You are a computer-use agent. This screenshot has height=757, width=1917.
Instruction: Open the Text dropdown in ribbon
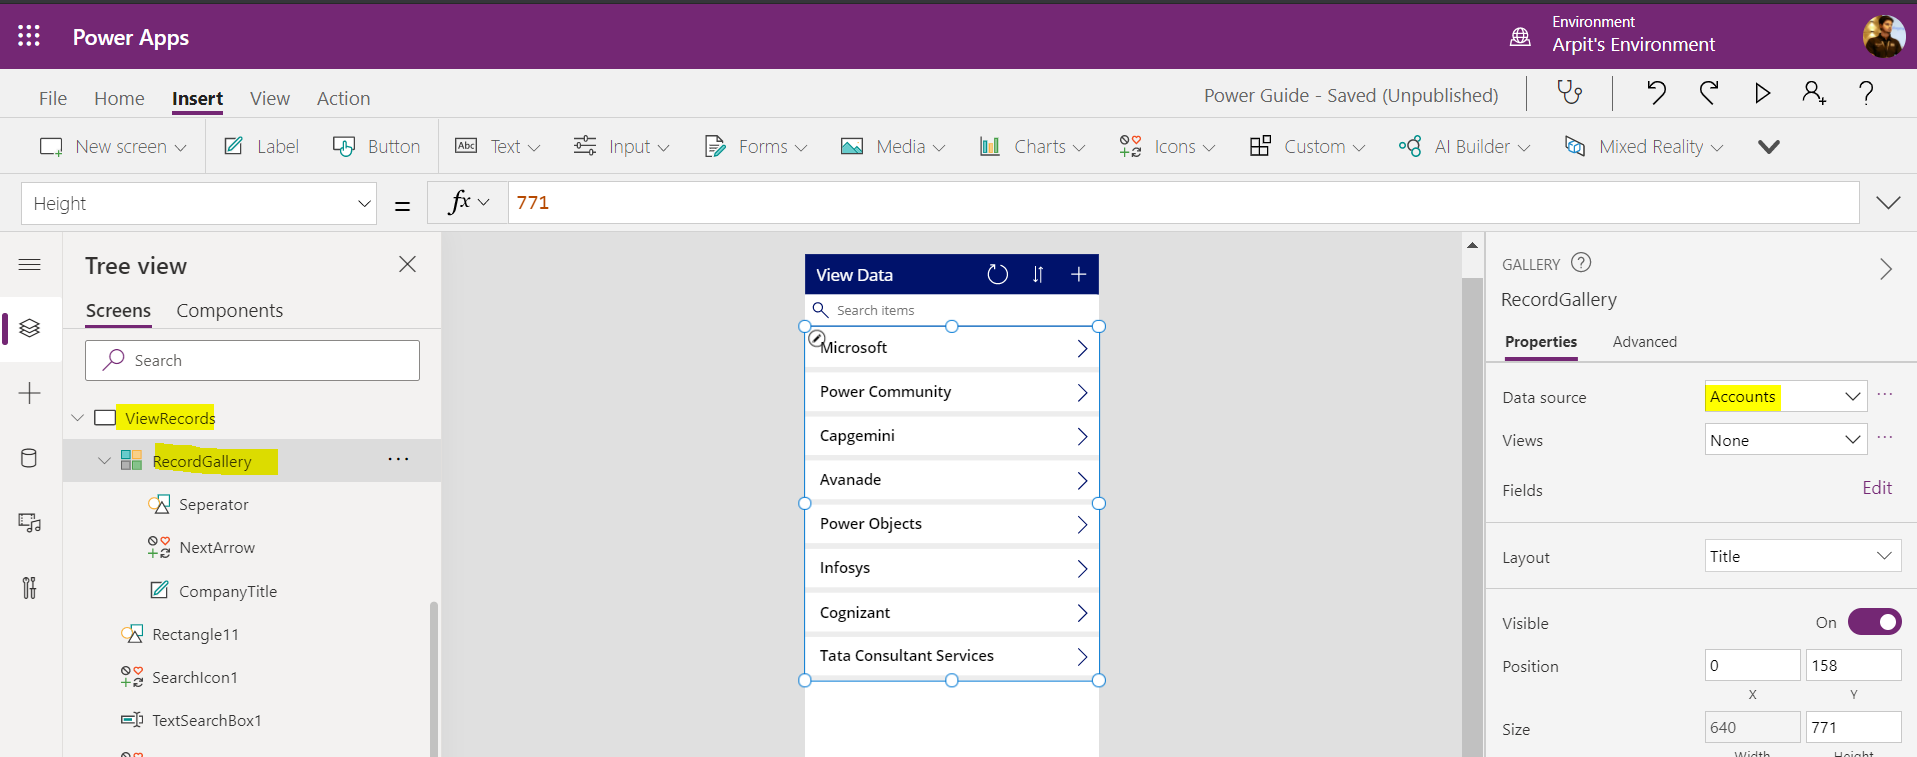click(497, 146)
